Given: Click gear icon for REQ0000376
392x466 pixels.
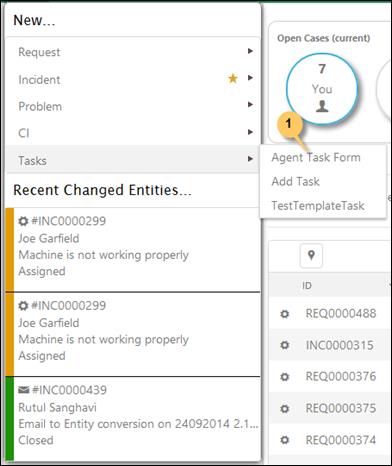Looking at the screenshot, I should (x=285, y=377).
